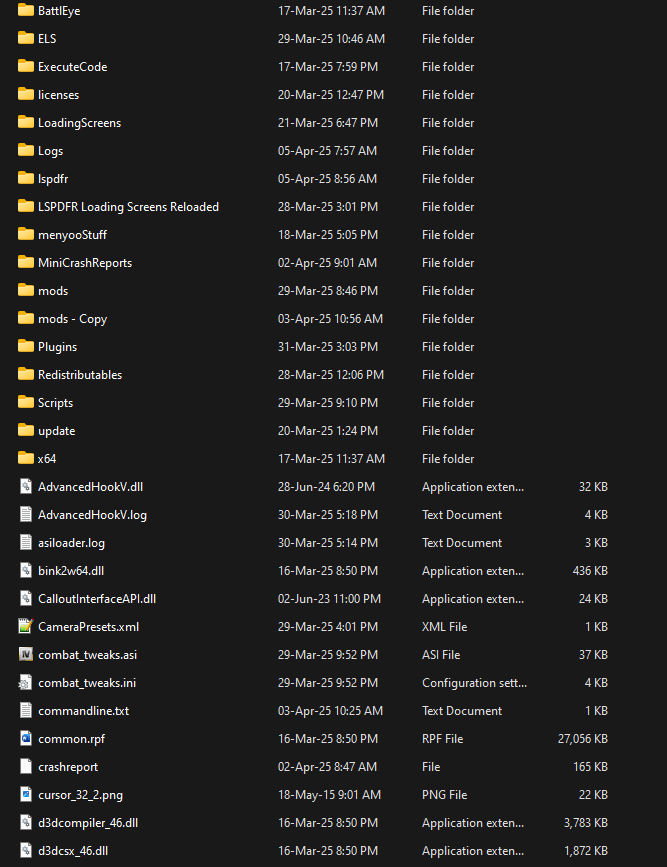
Task: Click the common.rpf file icon
Action: [25, 739]
